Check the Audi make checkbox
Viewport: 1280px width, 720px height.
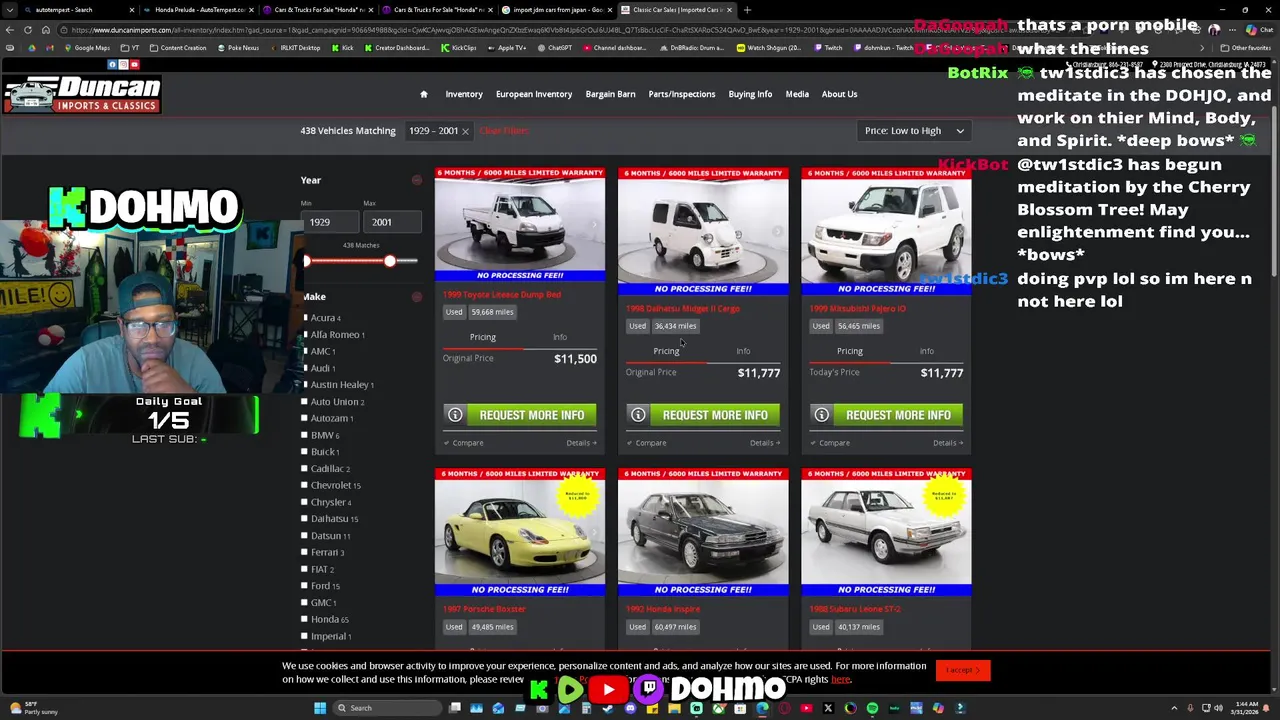click(305, 368)
